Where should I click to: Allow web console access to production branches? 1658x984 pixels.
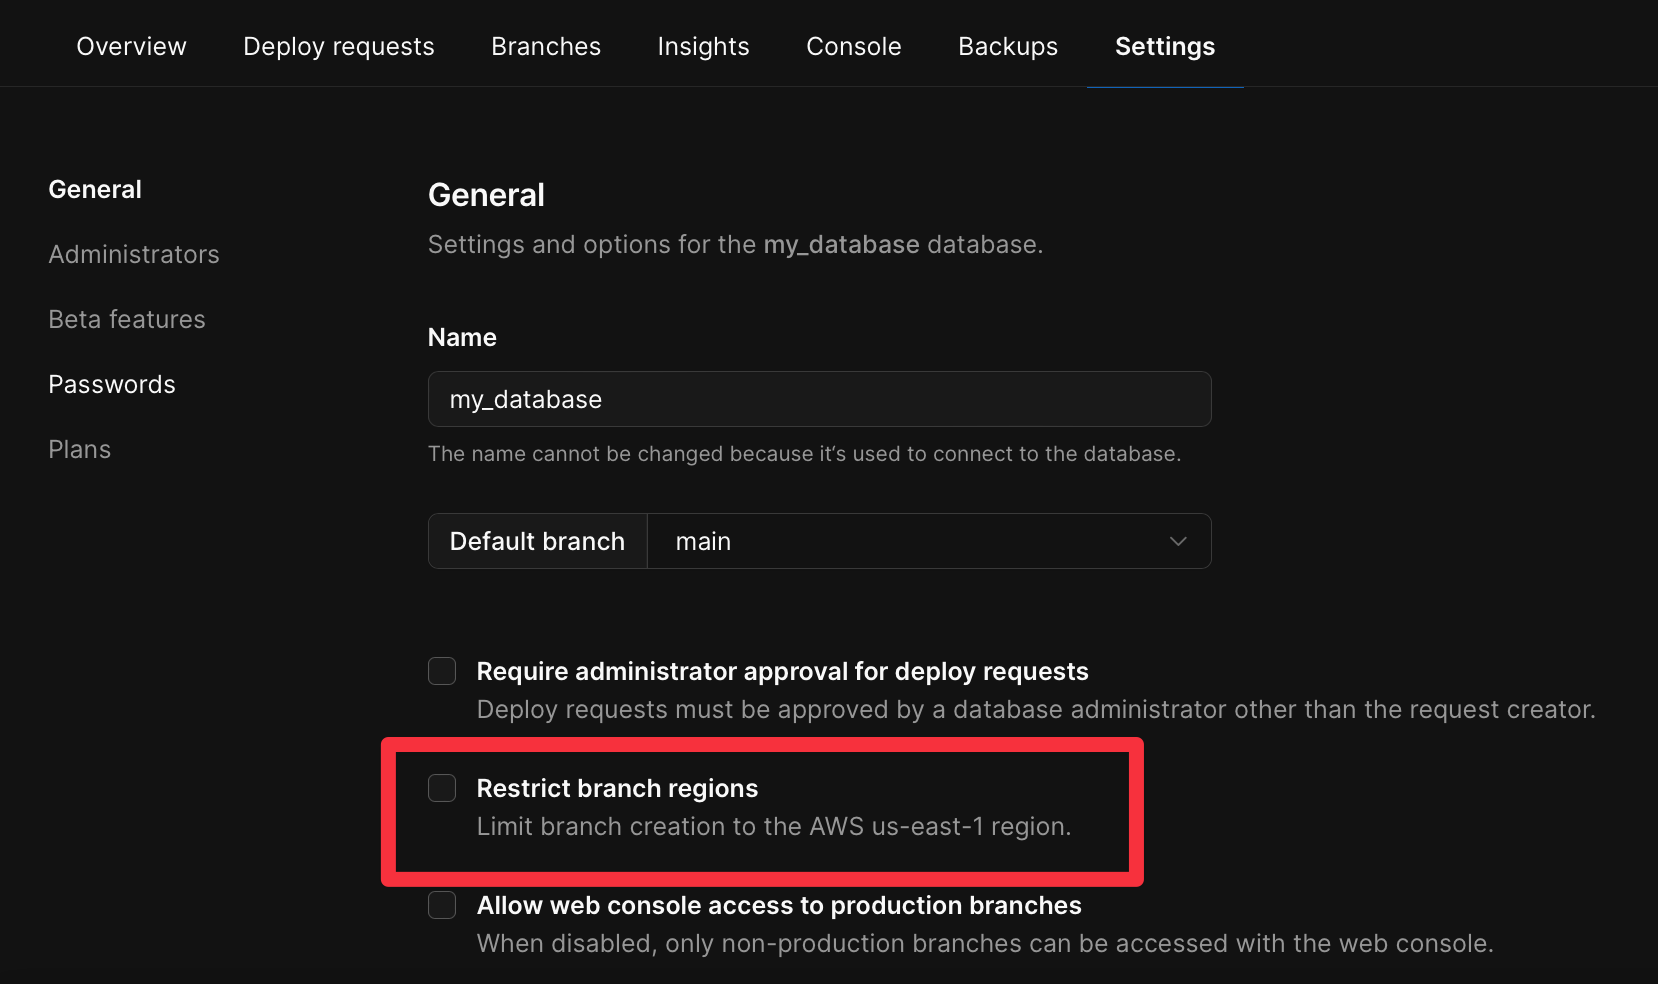tap(441, 905)
